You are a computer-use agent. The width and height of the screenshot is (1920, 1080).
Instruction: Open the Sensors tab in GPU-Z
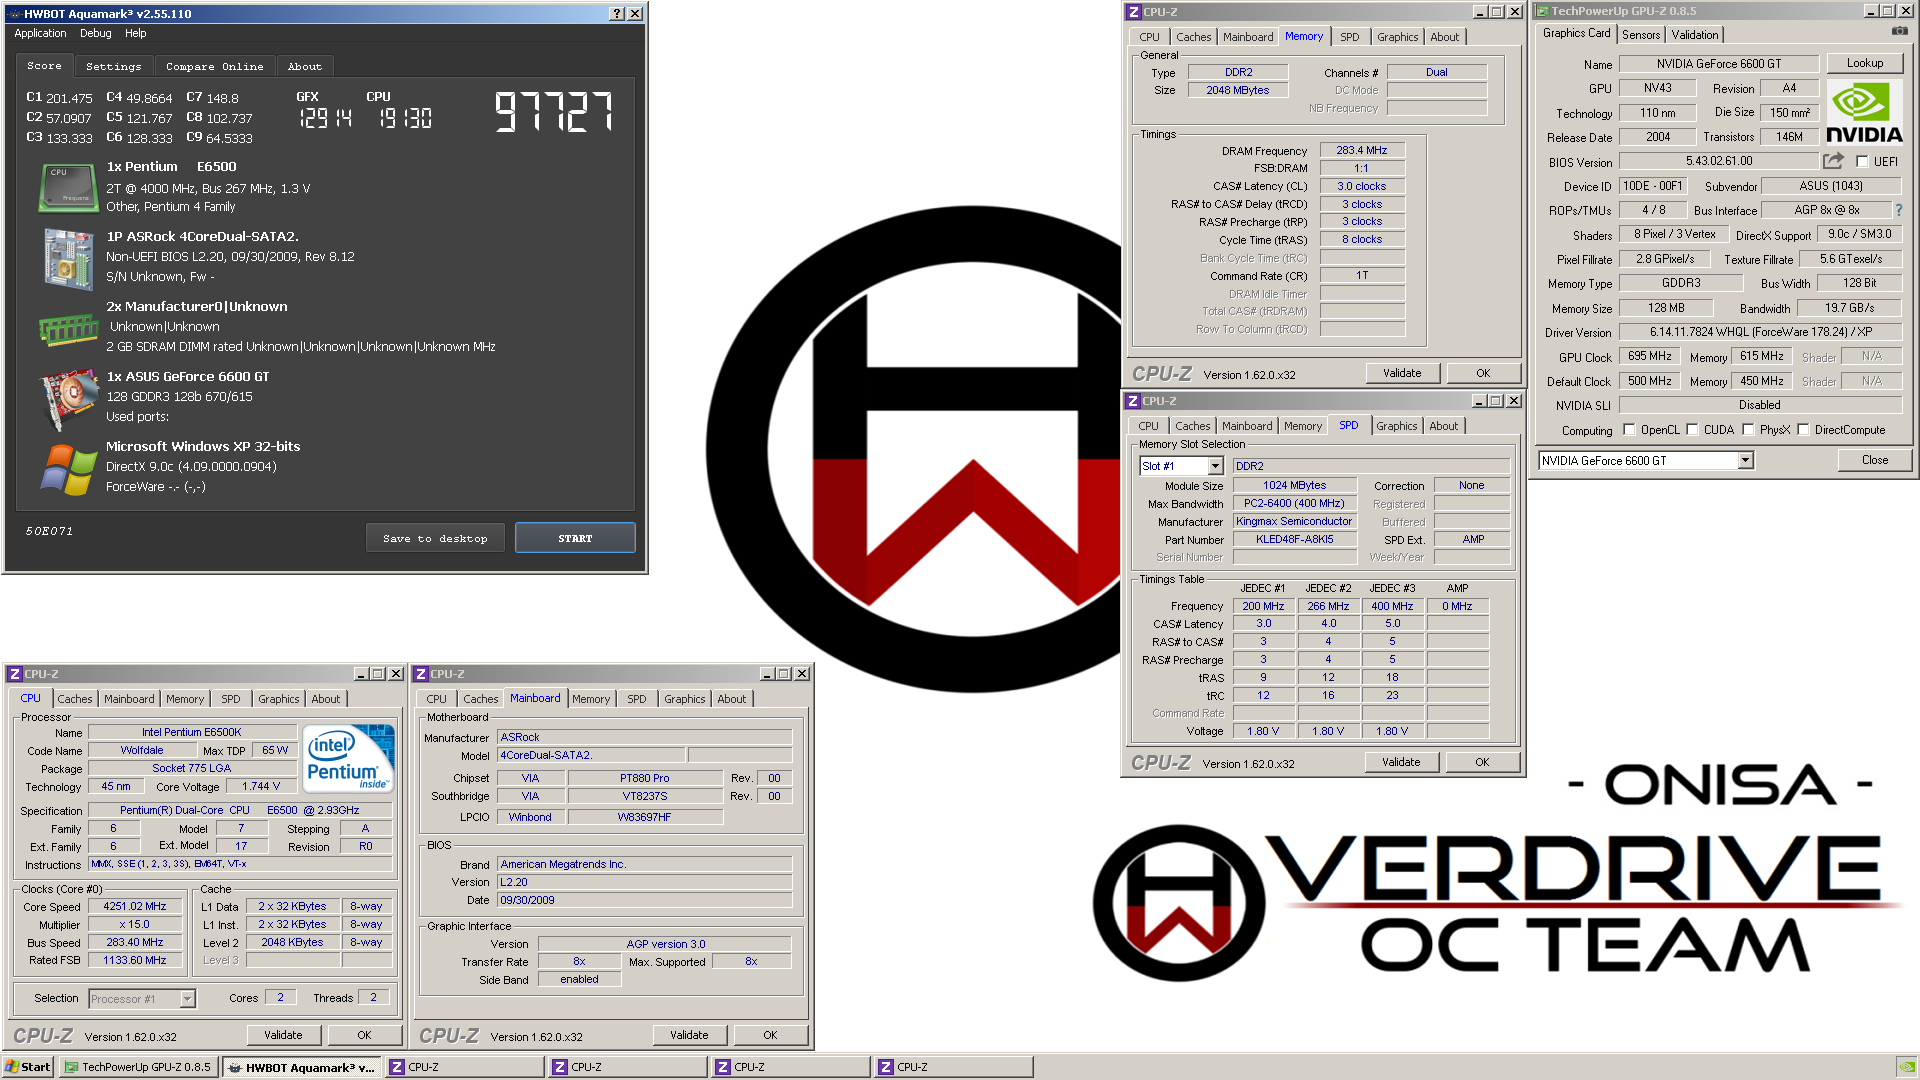pos(1641,35)
